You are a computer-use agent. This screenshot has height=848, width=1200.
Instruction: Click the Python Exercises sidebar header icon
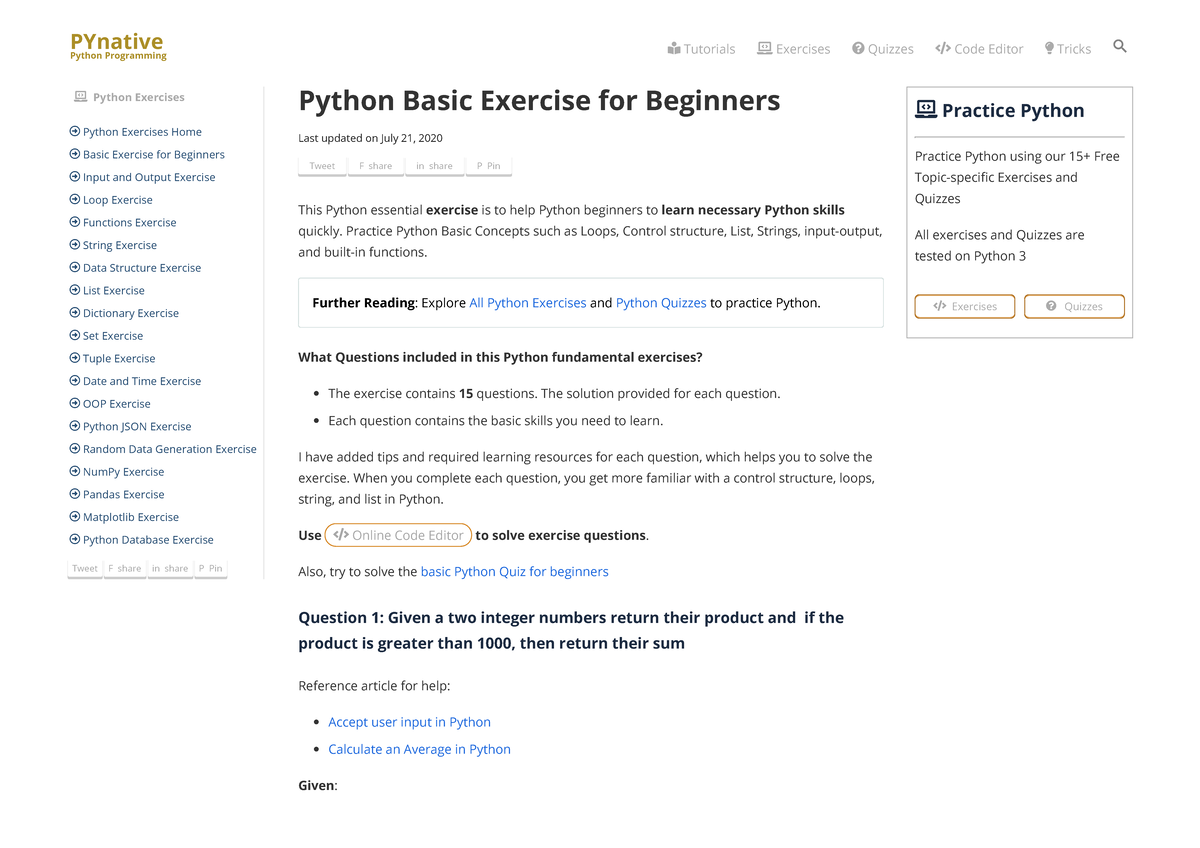click(x=80, y=96)
